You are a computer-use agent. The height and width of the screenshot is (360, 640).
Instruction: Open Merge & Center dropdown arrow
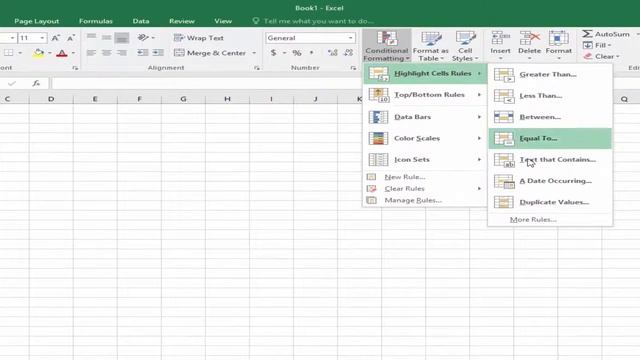pos(254,53)
